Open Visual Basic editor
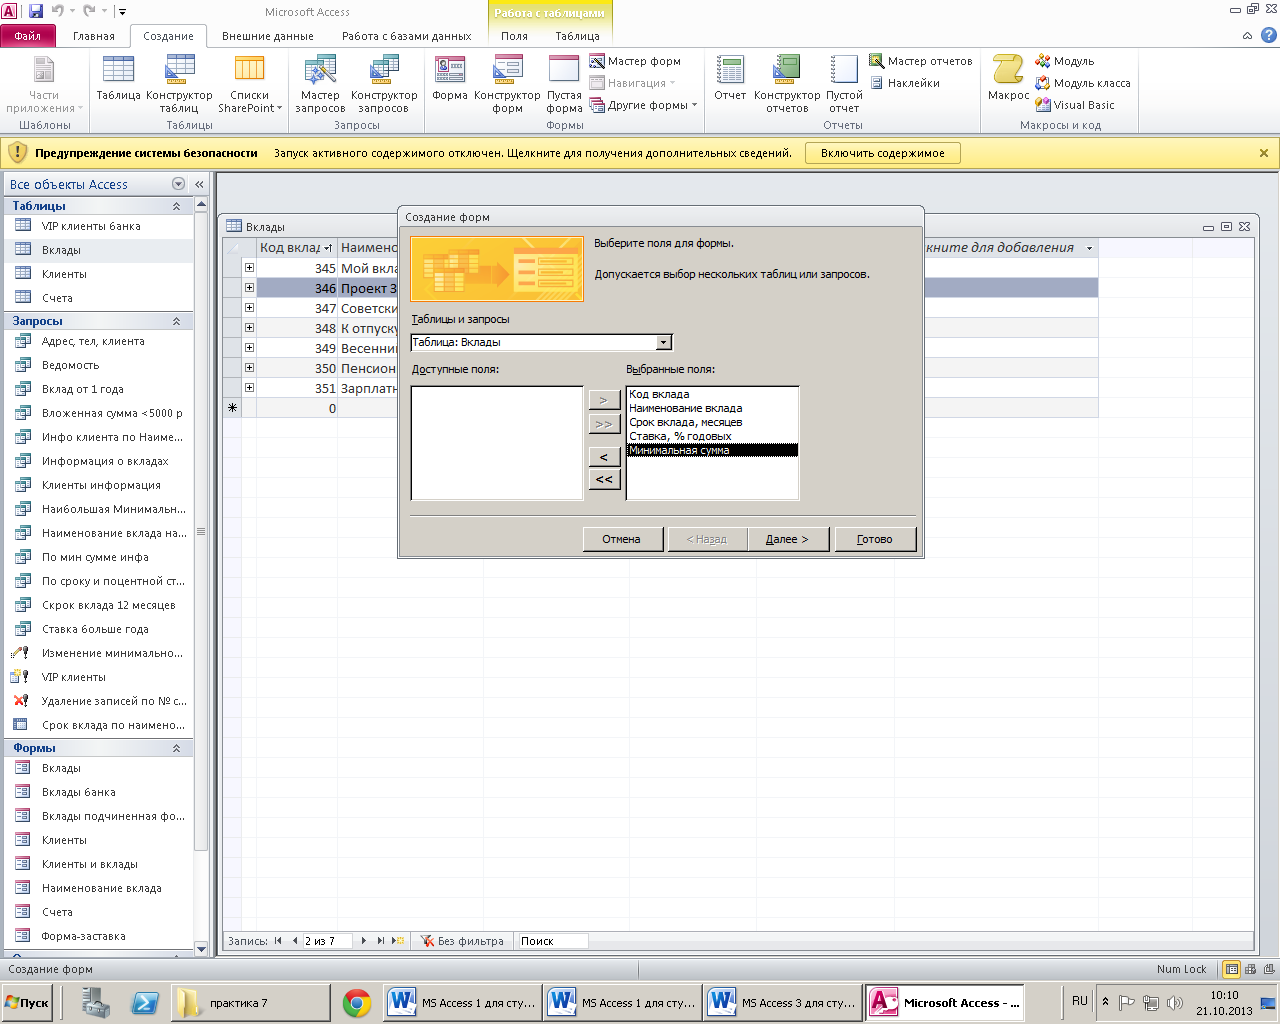The height and width of the screenshot is (1024, 1280). click(1075, 105)
